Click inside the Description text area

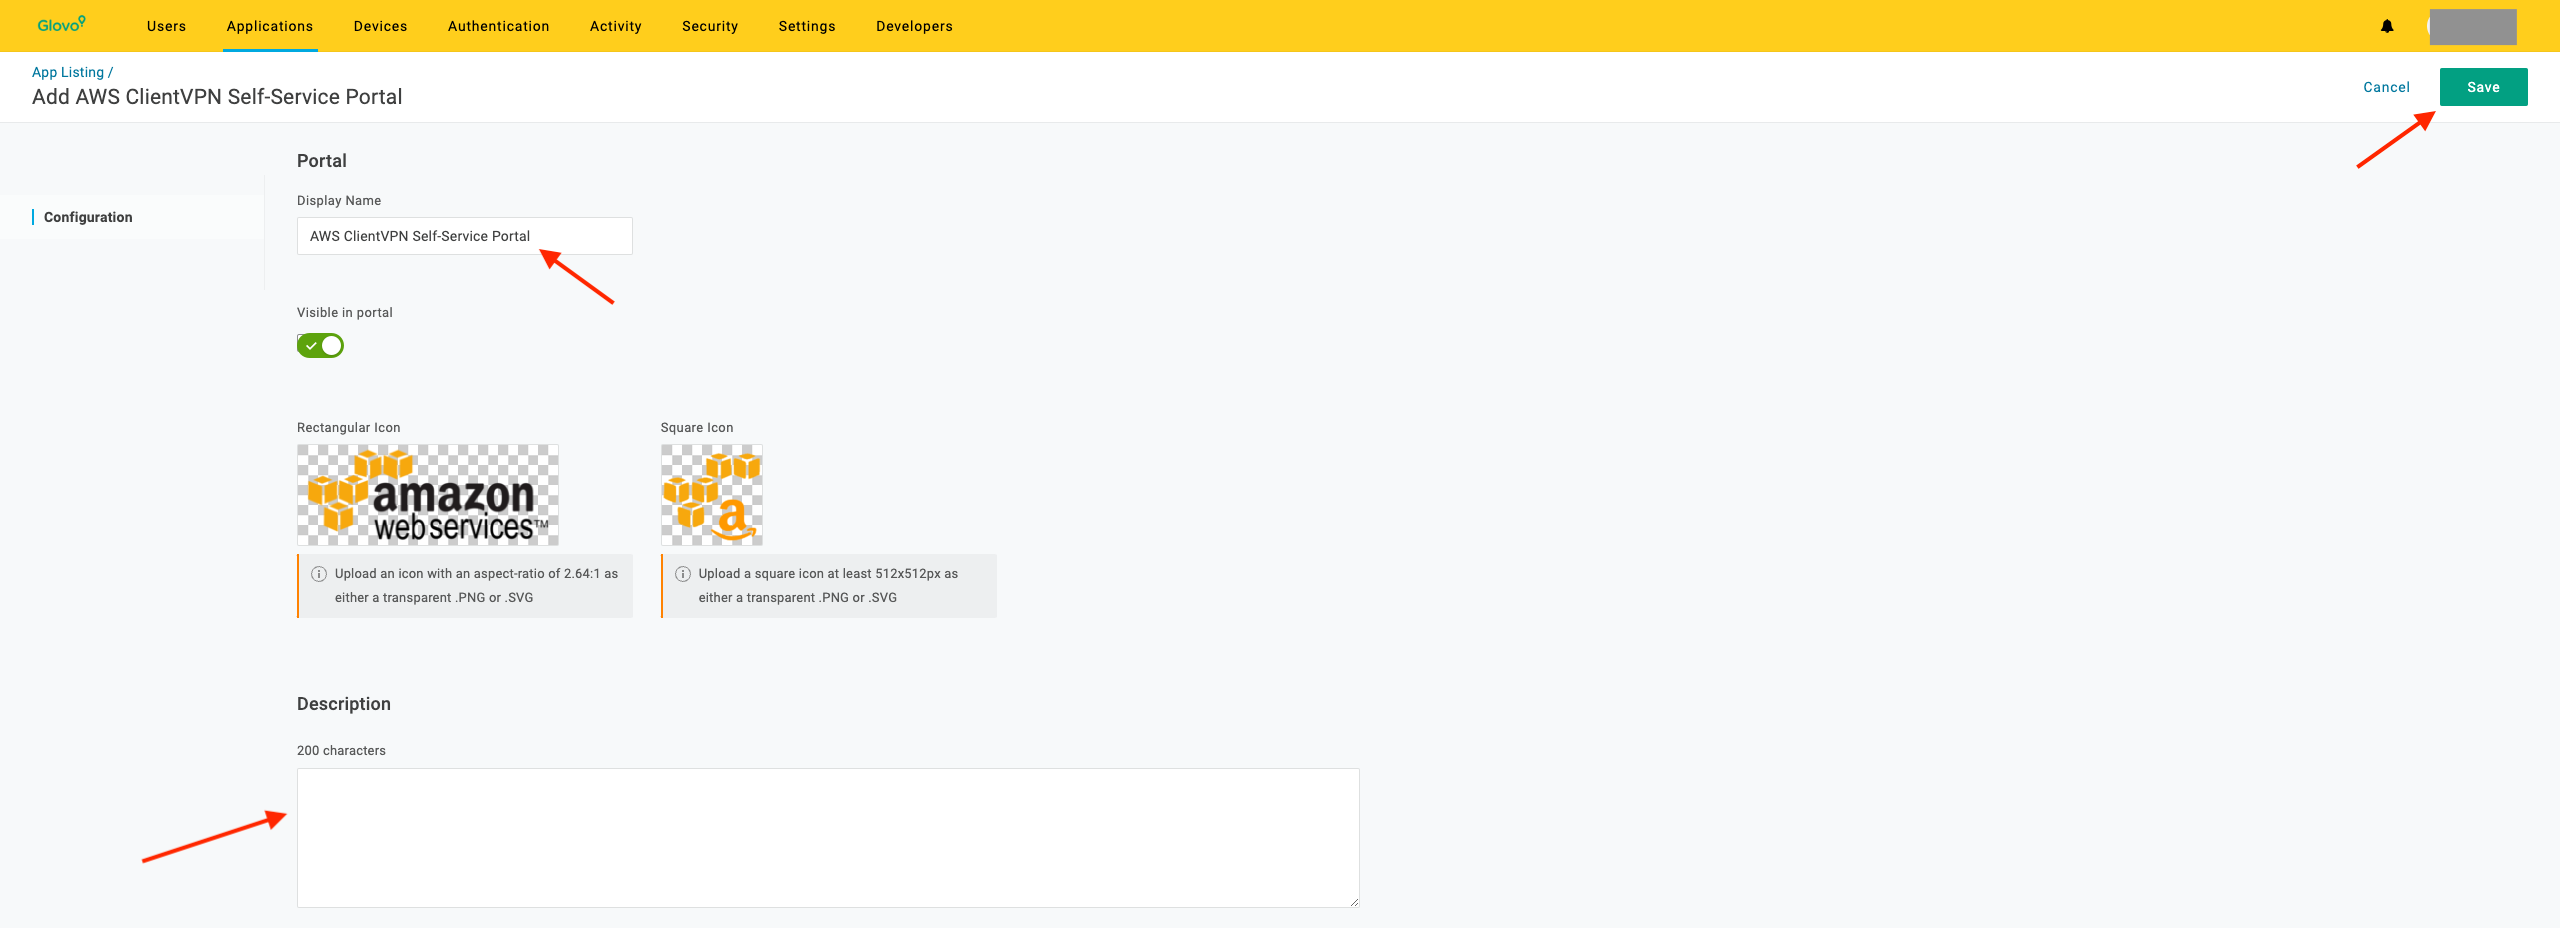tap(828, 838)
